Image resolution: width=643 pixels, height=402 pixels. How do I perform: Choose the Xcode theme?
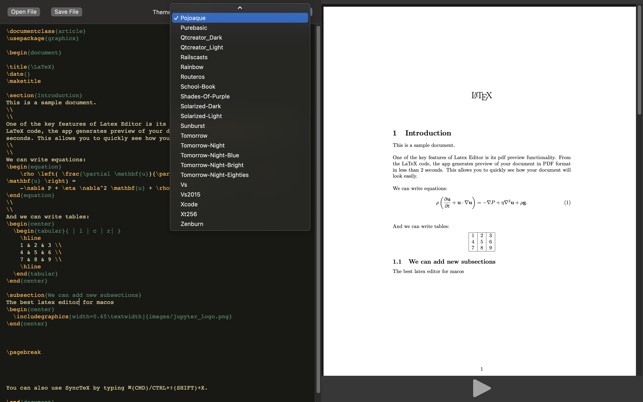tap(189, 204)
